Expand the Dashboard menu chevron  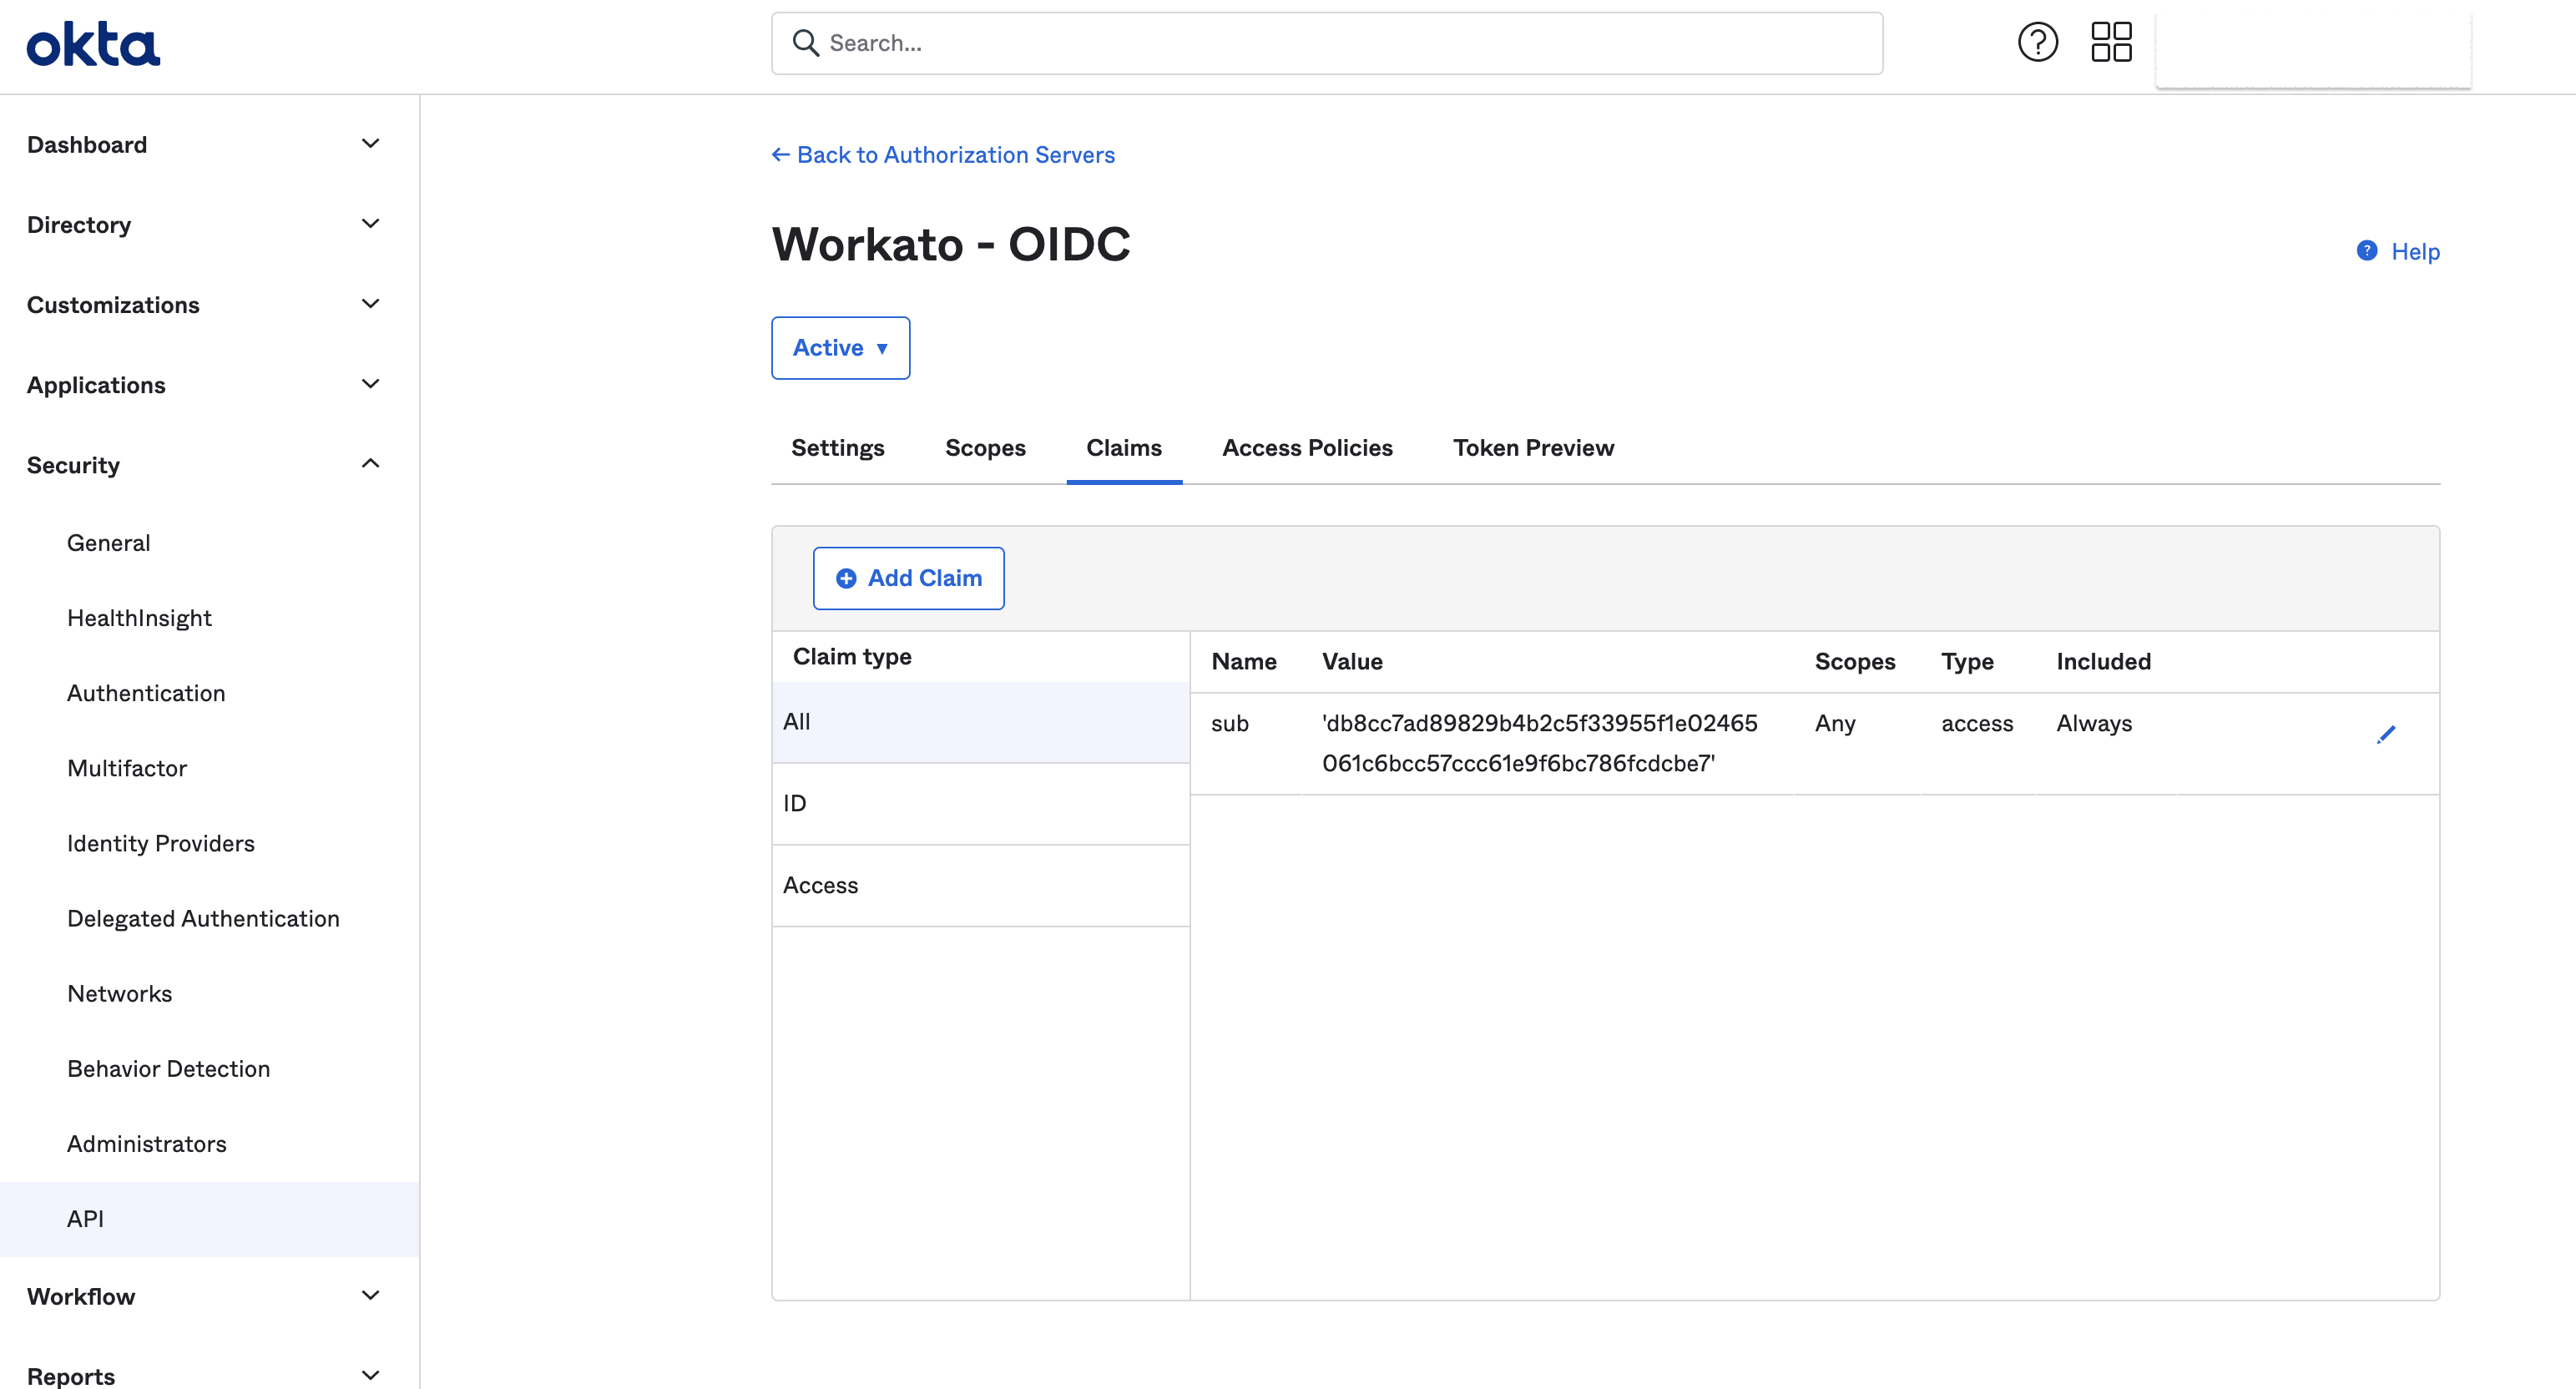[x=370, y=144]
